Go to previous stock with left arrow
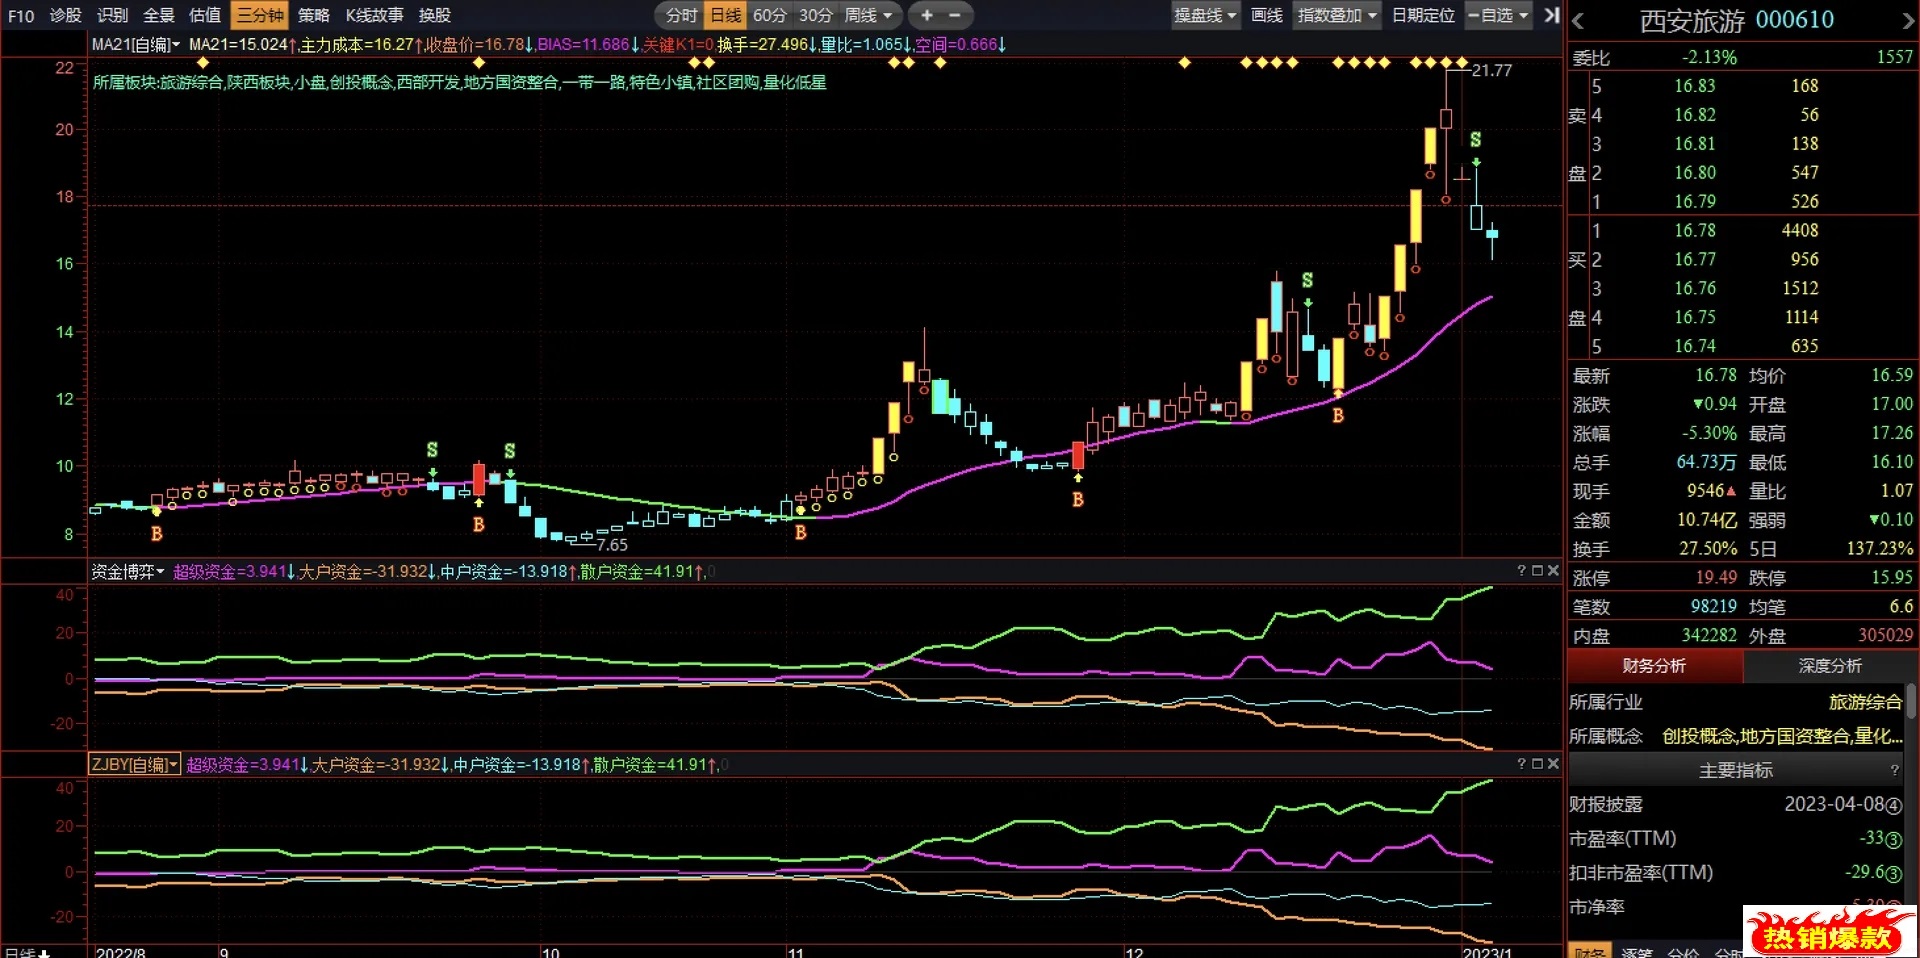The image size is (1920, 958). click(1578, 21)
